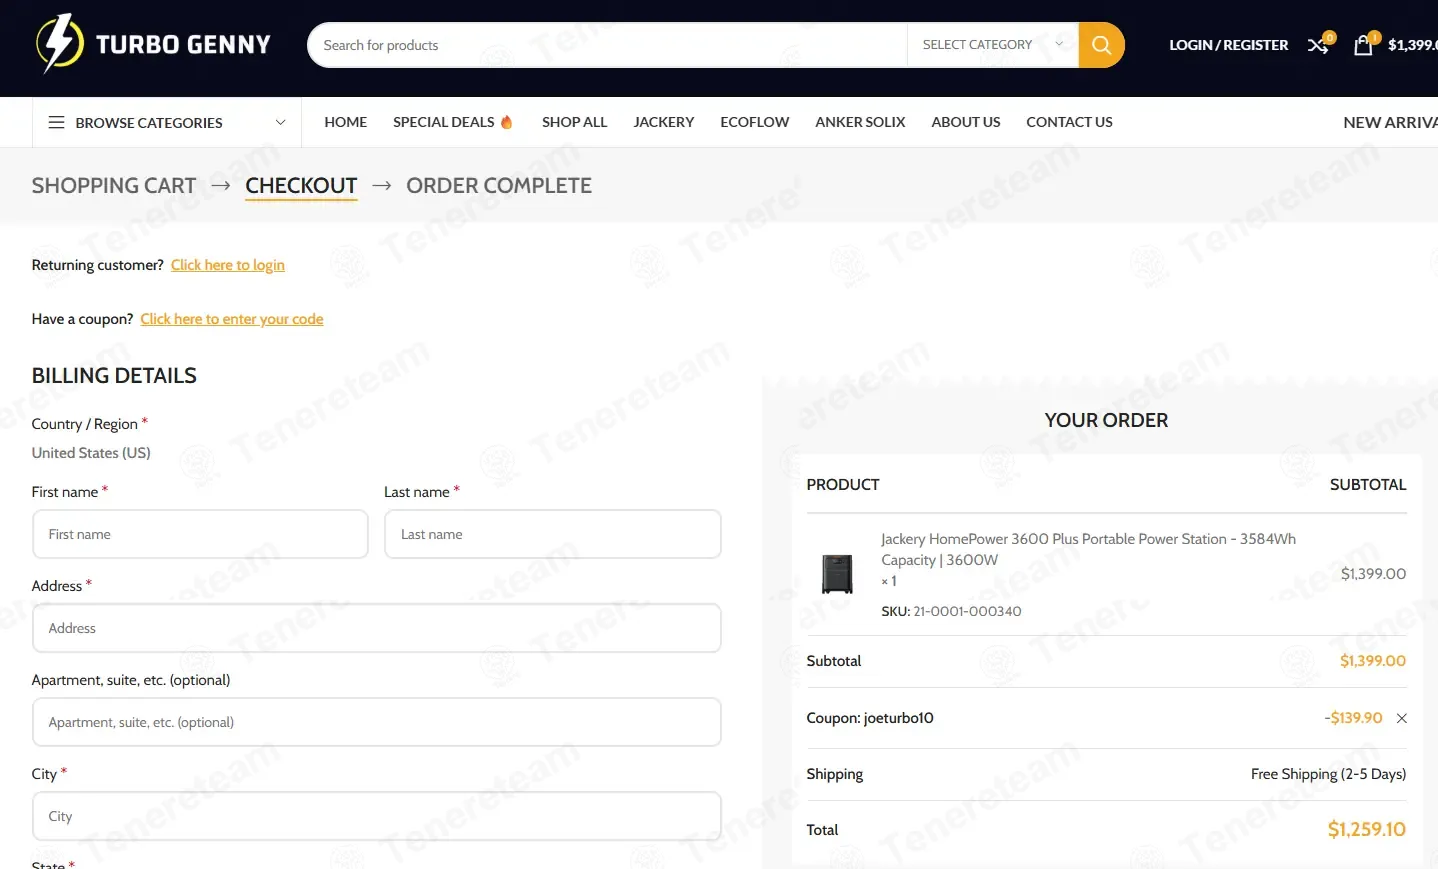Click the coupon discount -$139.90
Image resolution: width=1438 pixels, height=869 pixels.
[1353, 718]
